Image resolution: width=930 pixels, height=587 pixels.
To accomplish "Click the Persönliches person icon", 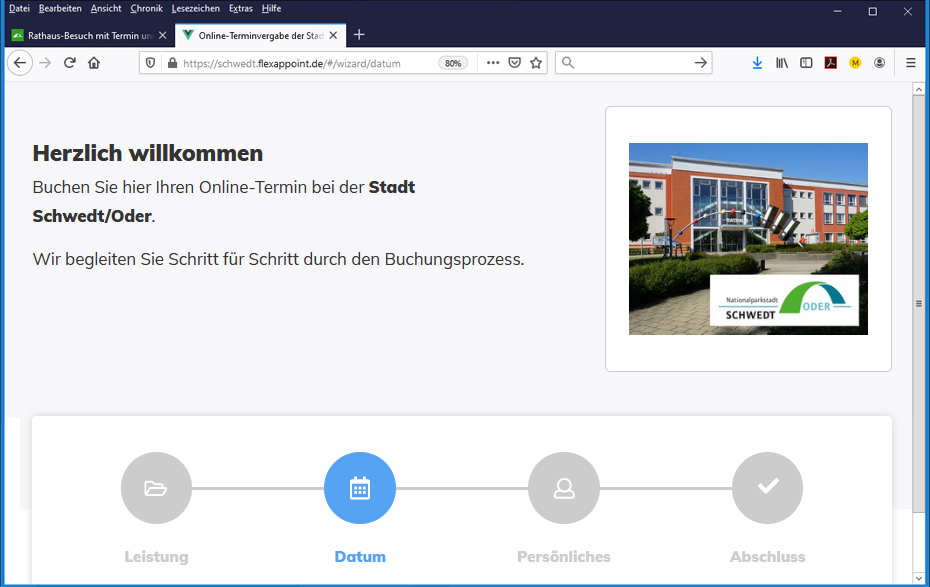I will [x=563, y=488].
